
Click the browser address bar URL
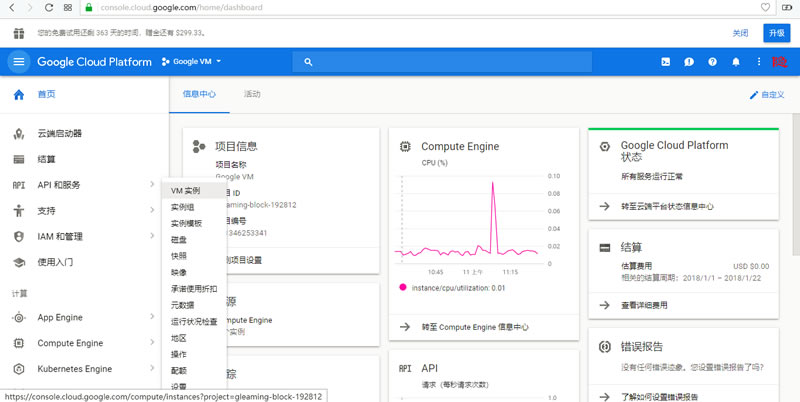tap(182, 8)
